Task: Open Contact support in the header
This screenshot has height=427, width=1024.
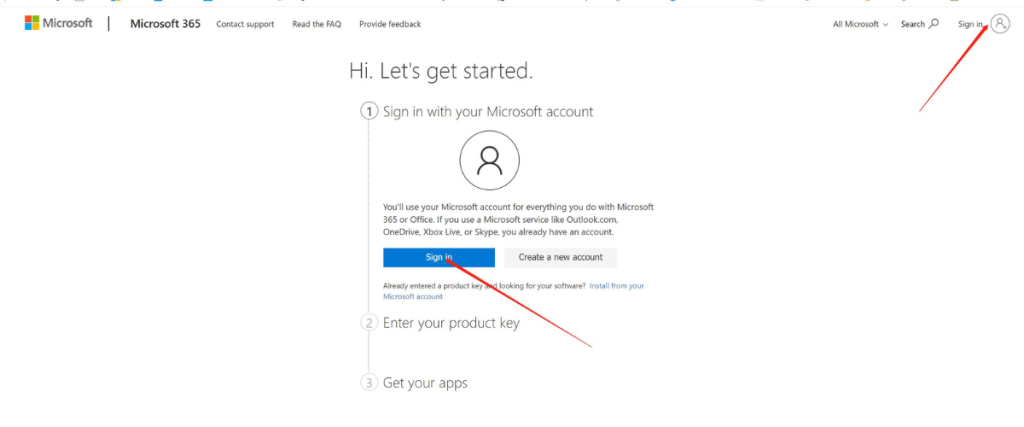Action: tap(245, 24)
